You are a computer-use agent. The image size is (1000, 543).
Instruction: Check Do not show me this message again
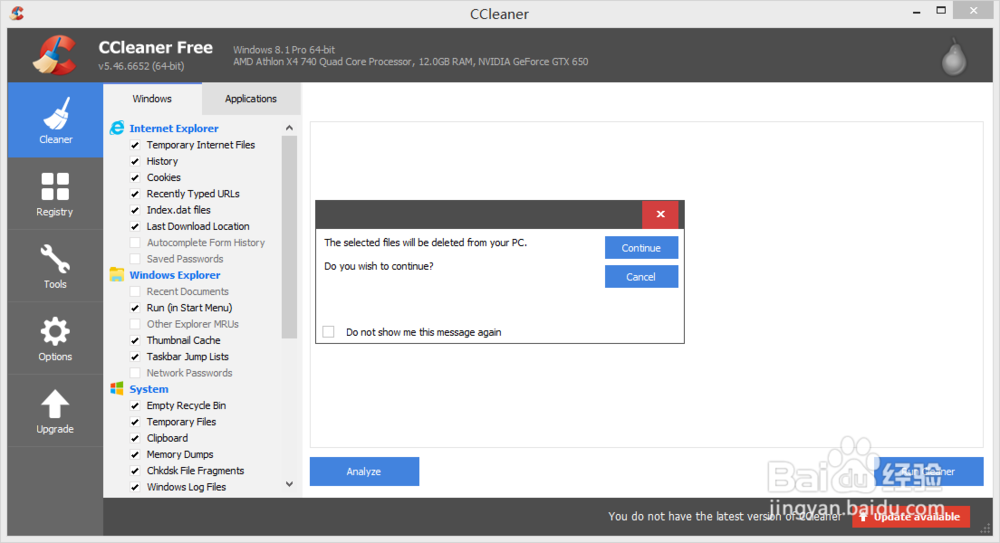pyautogui.click(x=328, y=332)
